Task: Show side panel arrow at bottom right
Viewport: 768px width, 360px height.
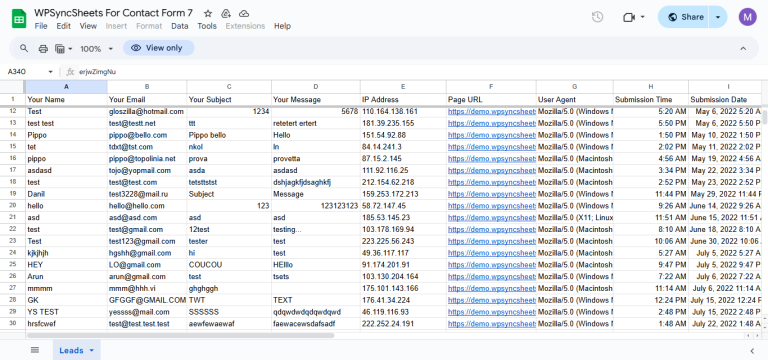Action: click(x=752, y=350)
